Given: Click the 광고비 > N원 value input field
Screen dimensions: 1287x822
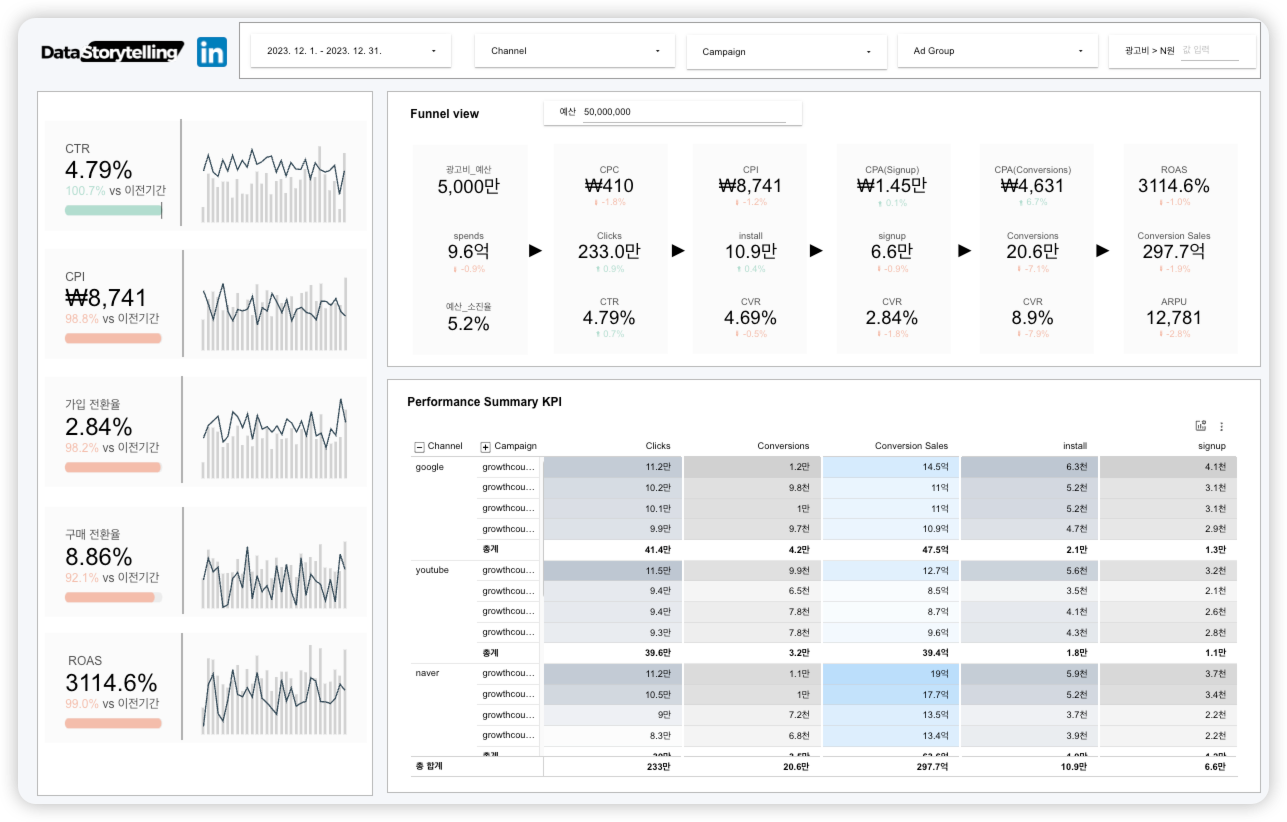Looking at the screenshot, I should [x=1210, y=51].
